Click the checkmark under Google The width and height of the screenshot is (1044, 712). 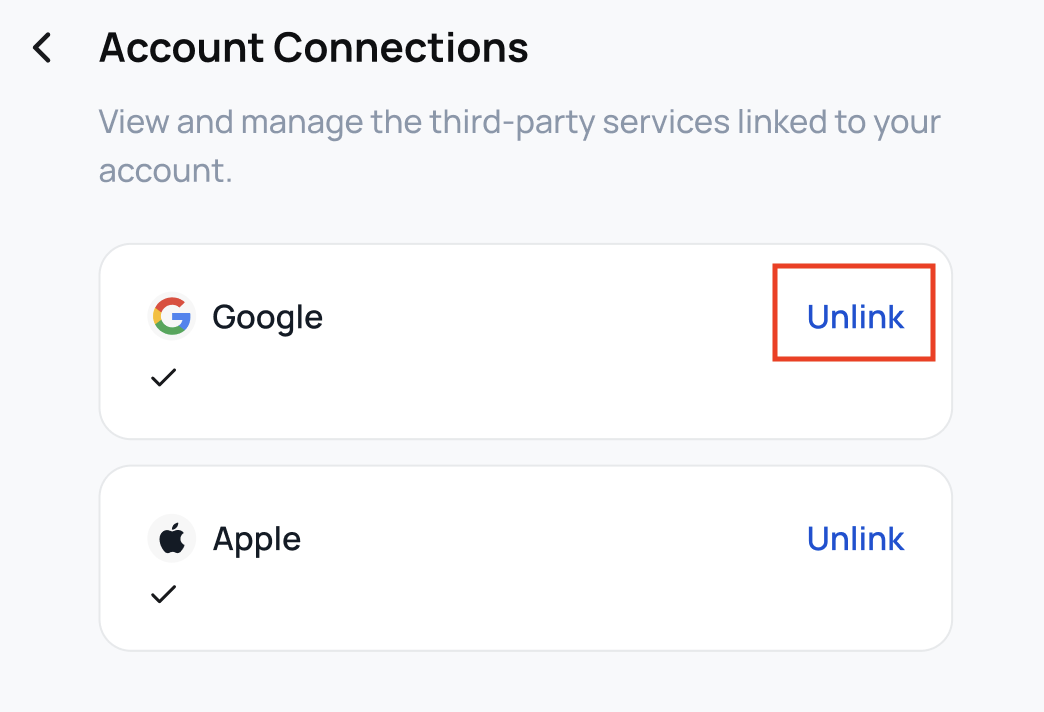tap(163, 377)
